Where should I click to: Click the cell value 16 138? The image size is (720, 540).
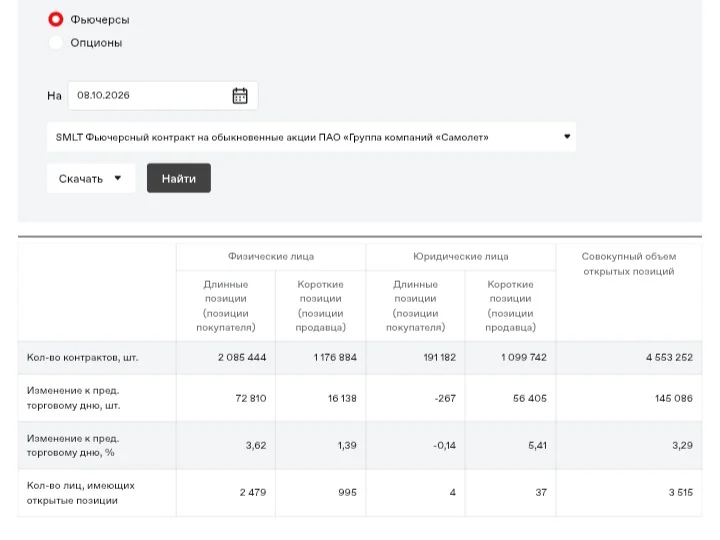(342, 398)
